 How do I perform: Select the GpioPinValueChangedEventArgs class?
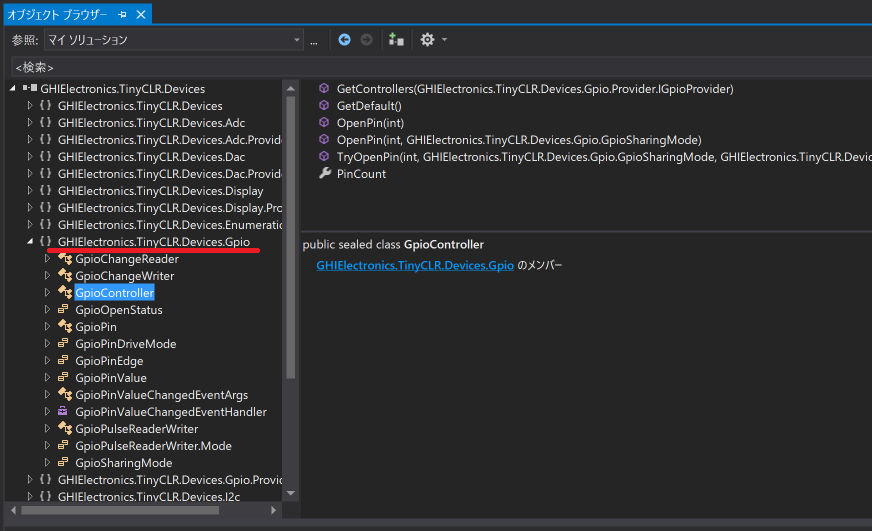[162, 395]
